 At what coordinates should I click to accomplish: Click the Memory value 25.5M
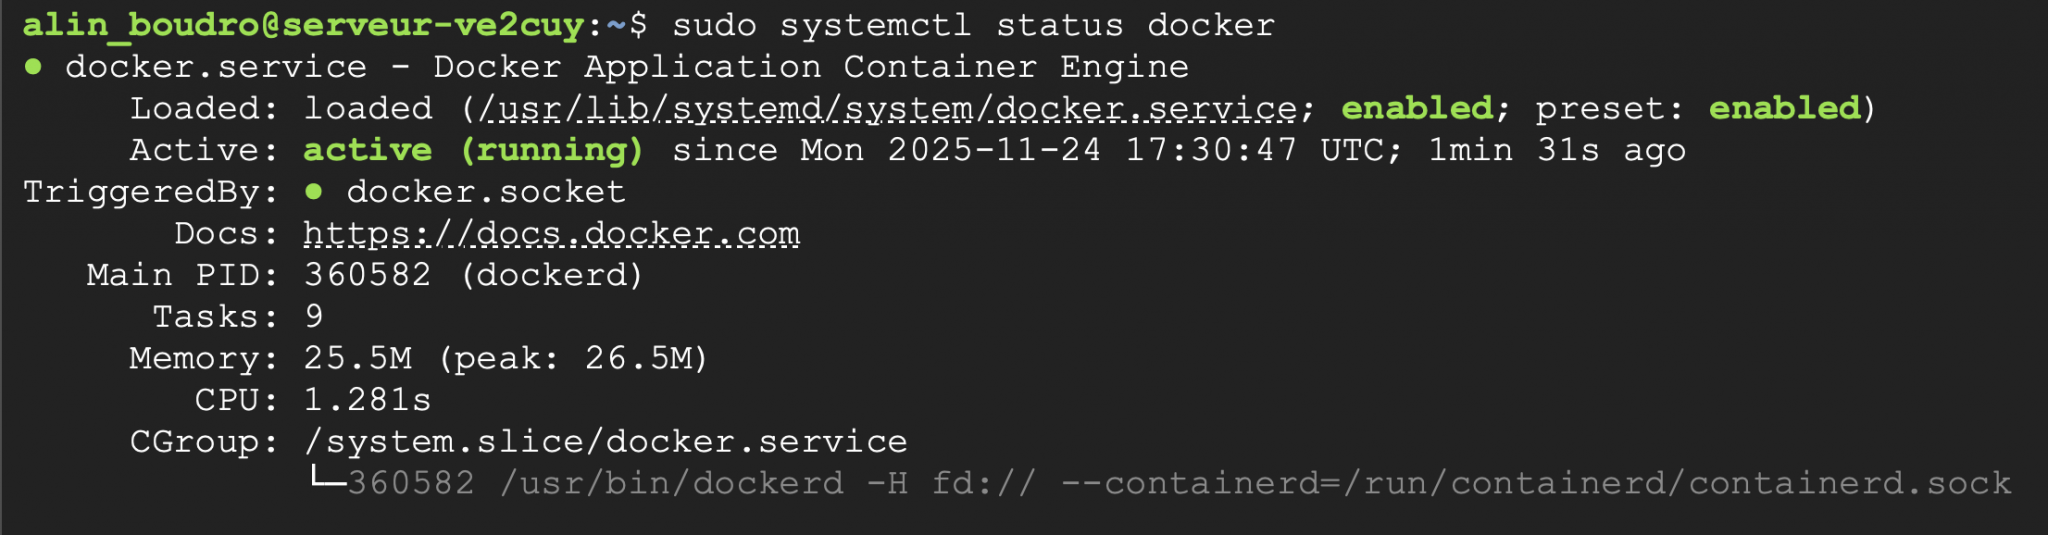coord(357,358)
